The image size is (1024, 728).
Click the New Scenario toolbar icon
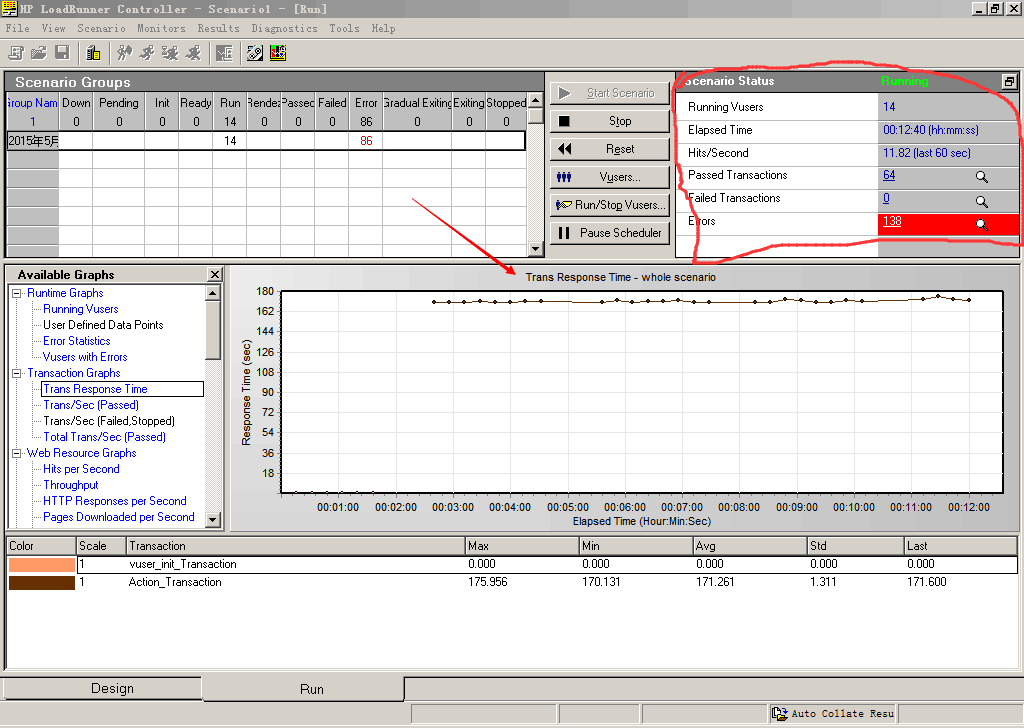[16, 53]
